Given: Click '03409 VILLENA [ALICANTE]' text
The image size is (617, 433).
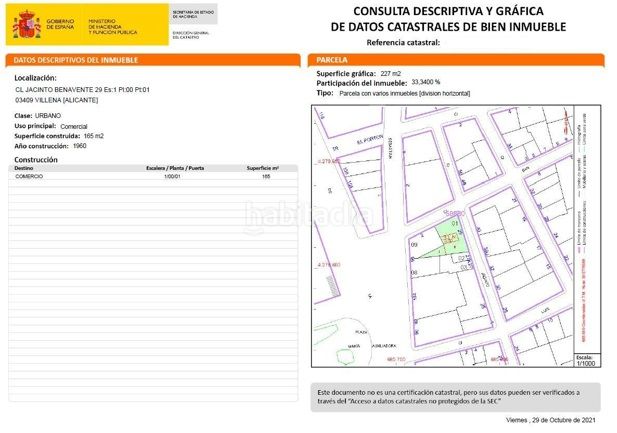Looking at the screenshot, I should point(57,100).
